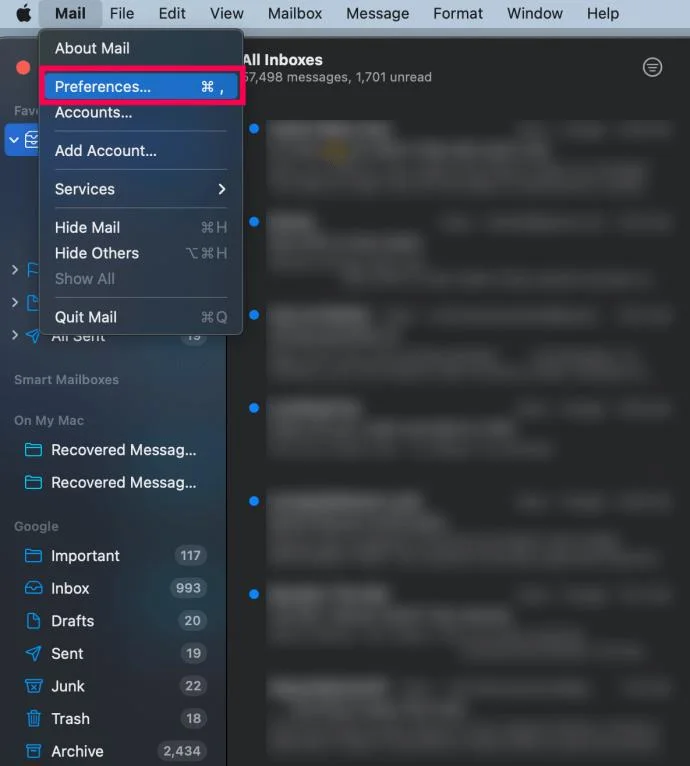690x766 pixels.
Task: Open the Junk mailbox
Action: tap(113, 686)
